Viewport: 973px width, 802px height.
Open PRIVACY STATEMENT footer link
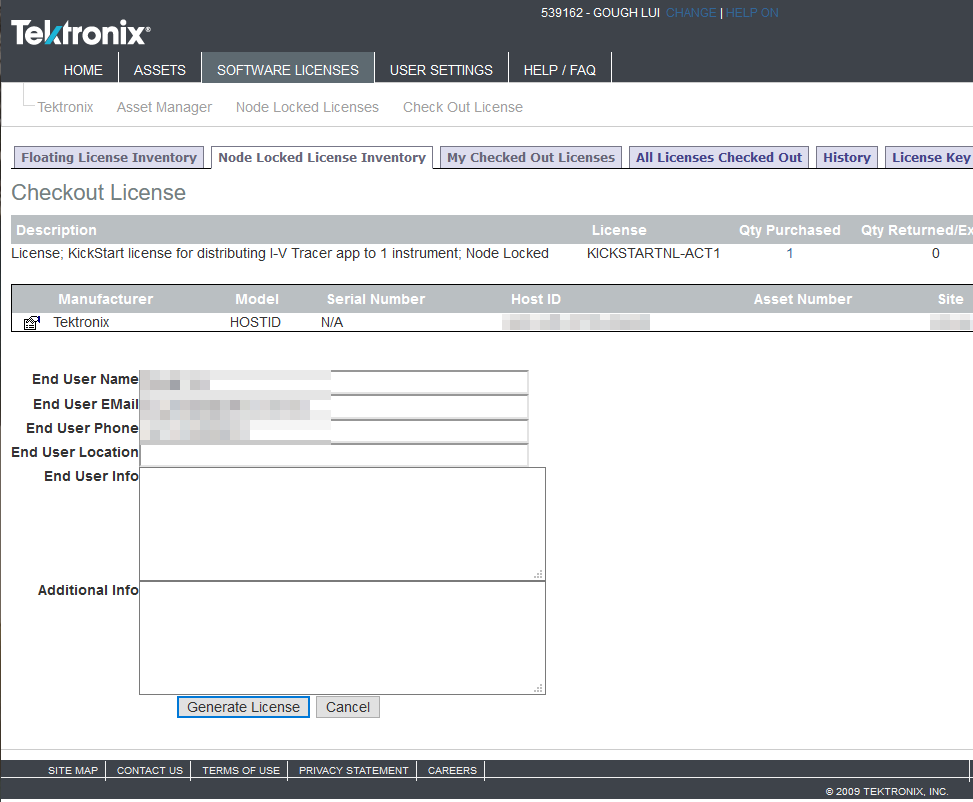(353, 770)
